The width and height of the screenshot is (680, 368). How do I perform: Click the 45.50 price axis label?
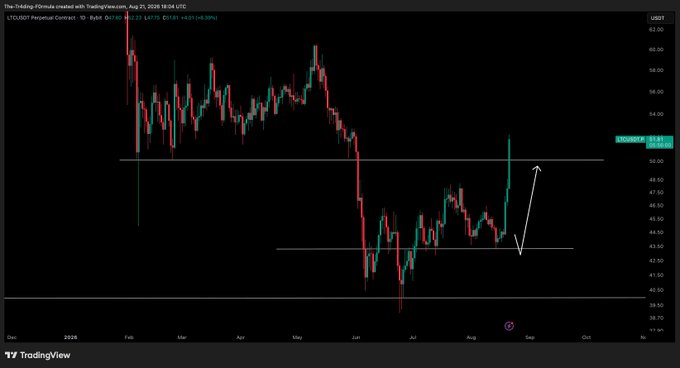[656, 219]
